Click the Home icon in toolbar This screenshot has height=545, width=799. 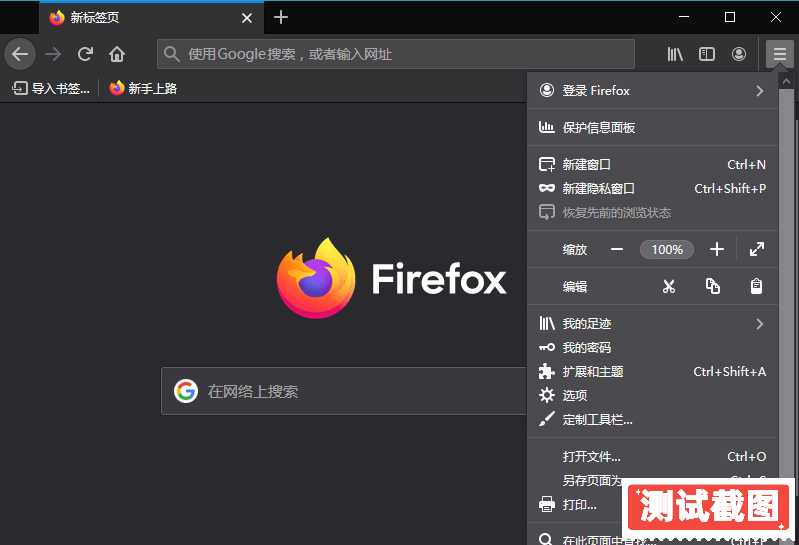(x=117, y=54)
